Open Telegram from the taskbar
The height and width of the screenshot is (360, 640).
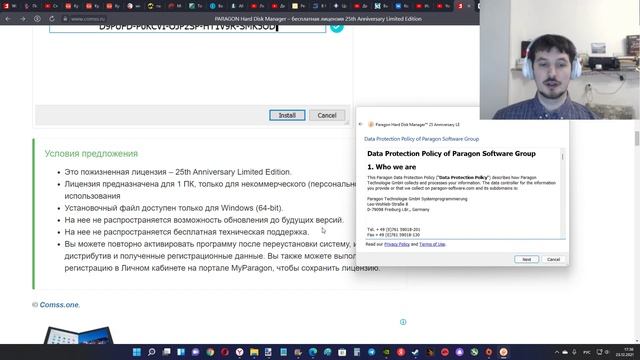click(x=371, y=352)
